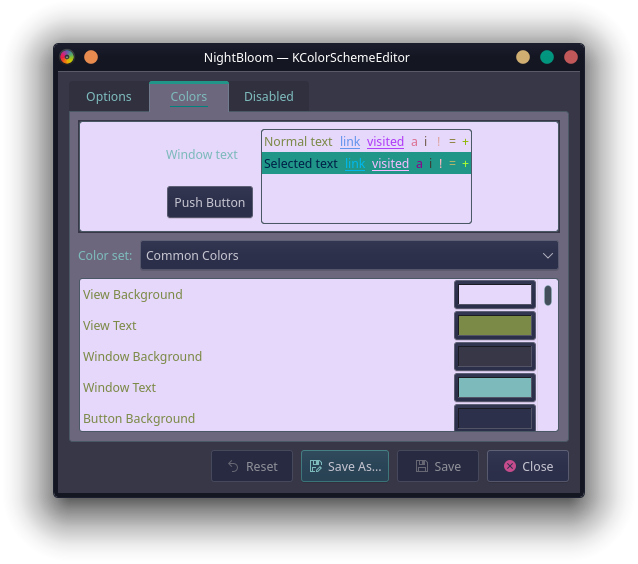
Task: Edit the Window Text color swatch
Action: pyautogui.click(x=495, y=387)
